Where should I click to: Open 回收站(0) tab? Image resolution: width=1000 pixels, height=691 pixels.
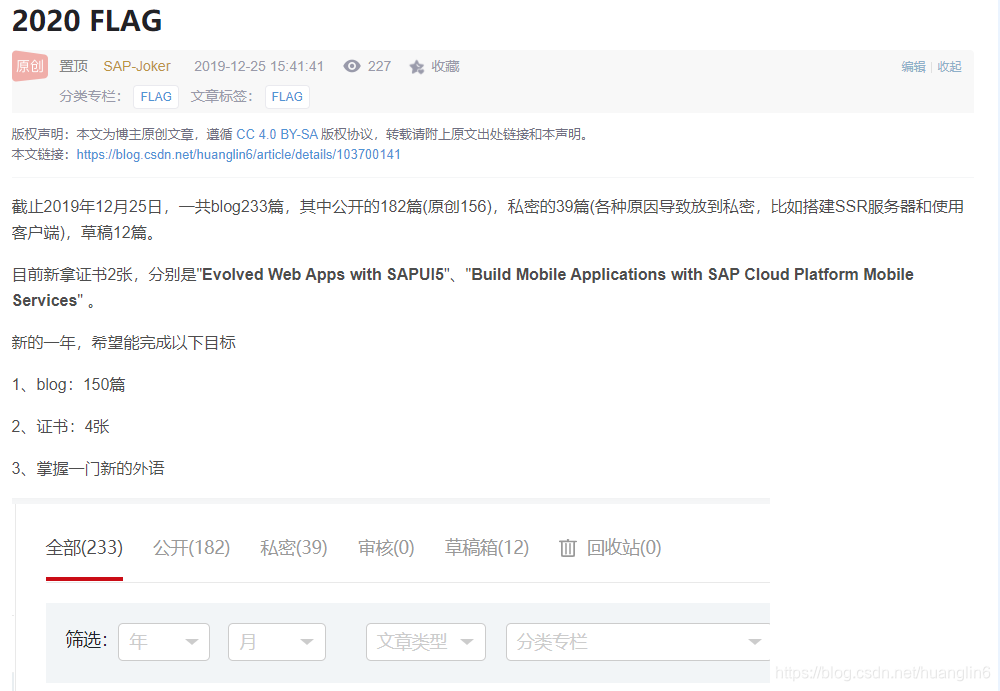tap(624, 547)
